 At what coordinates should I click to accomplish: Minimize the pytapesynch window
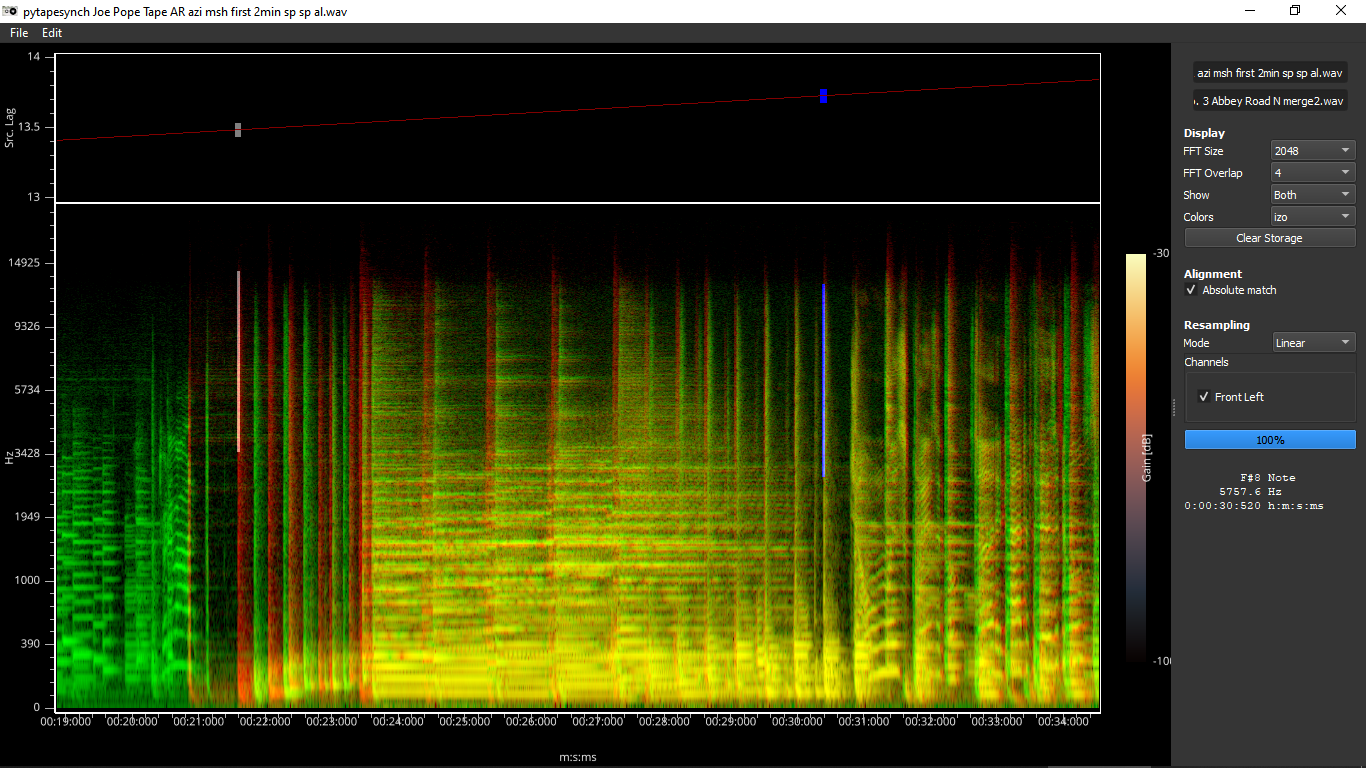1250,11
